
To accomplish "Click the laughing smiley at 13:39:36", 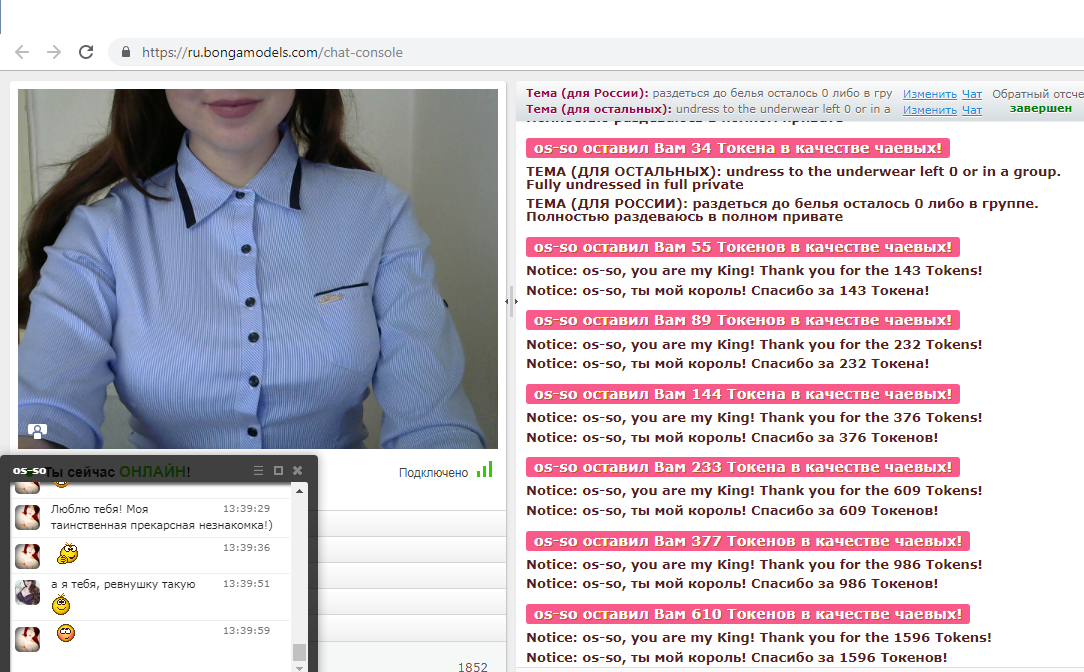I will point(66,553).
